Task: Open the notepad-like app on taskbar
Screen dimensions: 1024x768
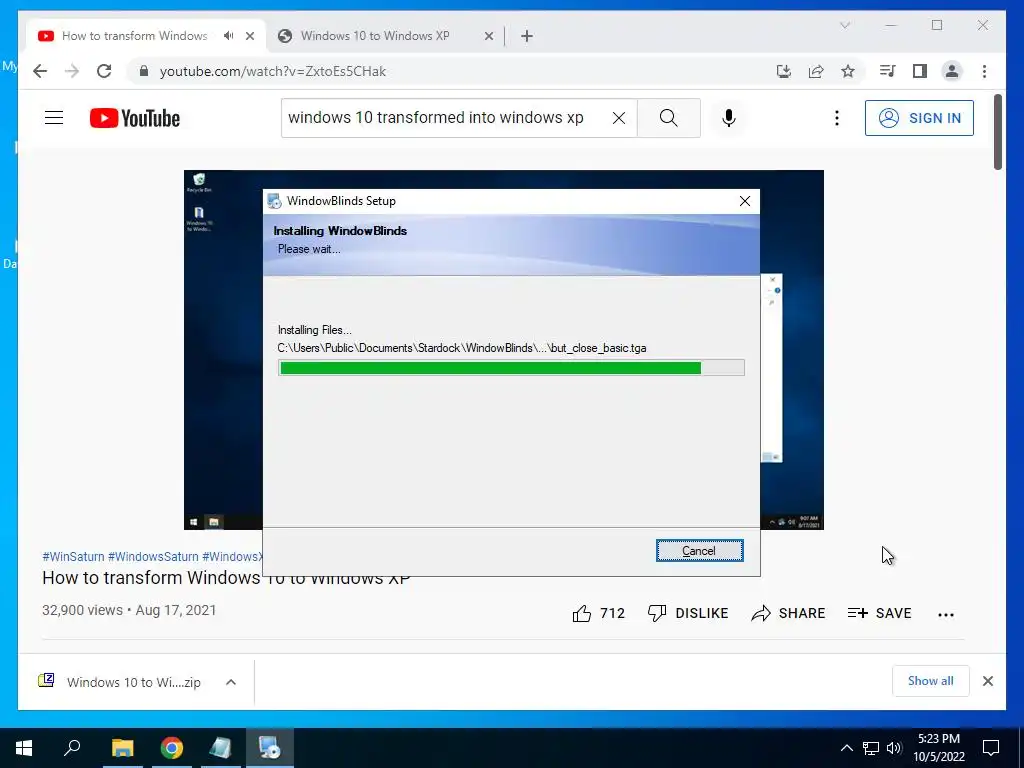Action: (221, 748)
